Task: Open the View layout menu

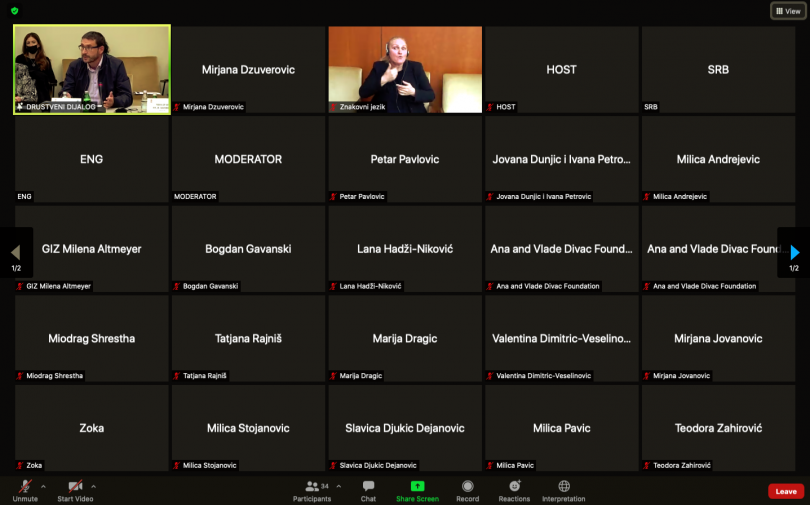Action: (x=787, y=11)
